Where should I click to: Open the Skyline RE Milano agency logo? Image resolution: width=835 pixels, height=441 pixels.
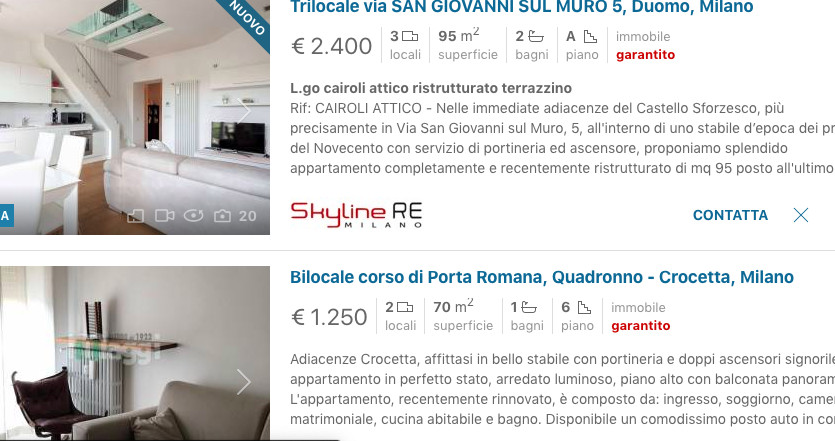[356, 215]
